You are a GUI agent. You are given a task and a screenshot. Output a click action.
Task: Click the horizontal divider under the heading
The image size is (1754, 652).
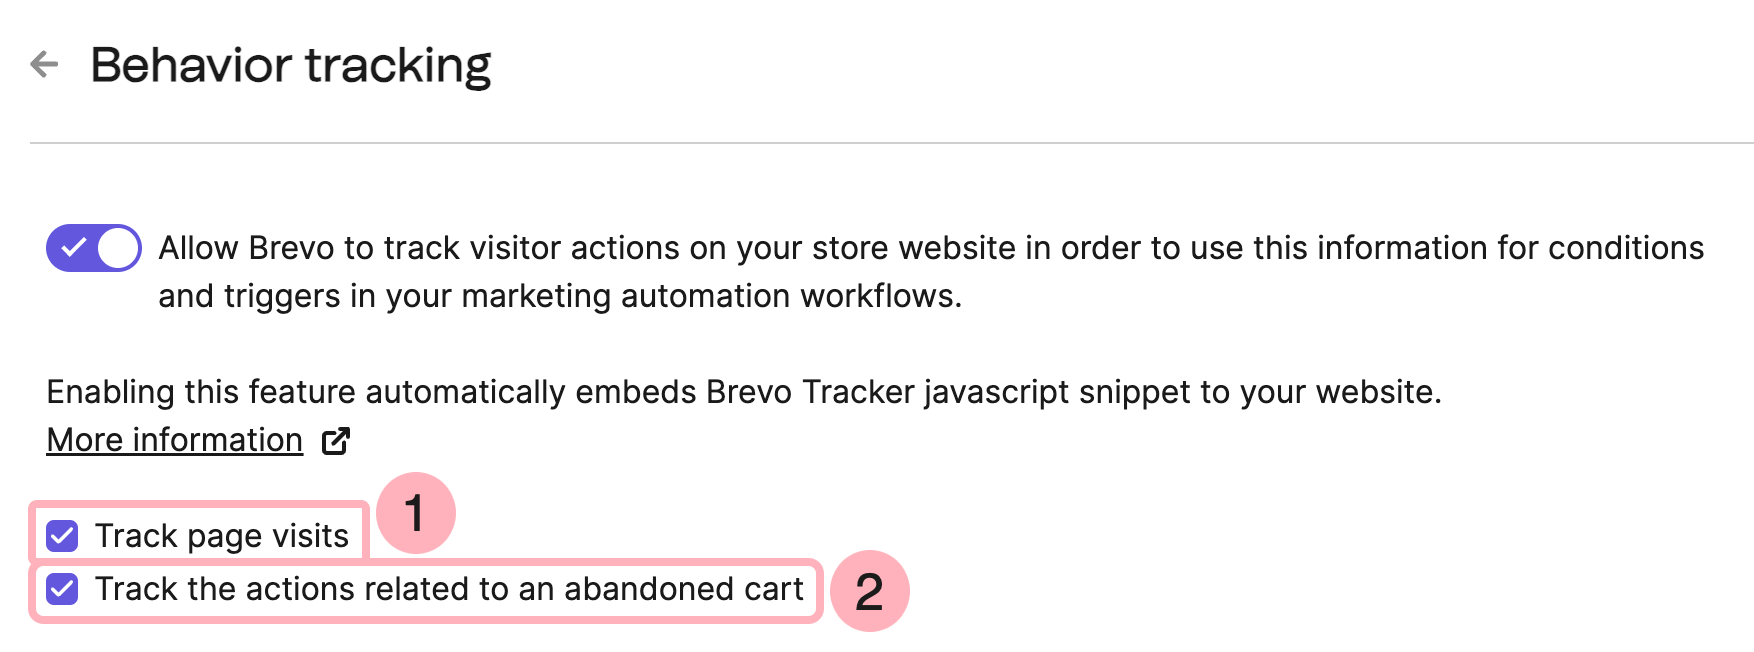pos(890,143)
